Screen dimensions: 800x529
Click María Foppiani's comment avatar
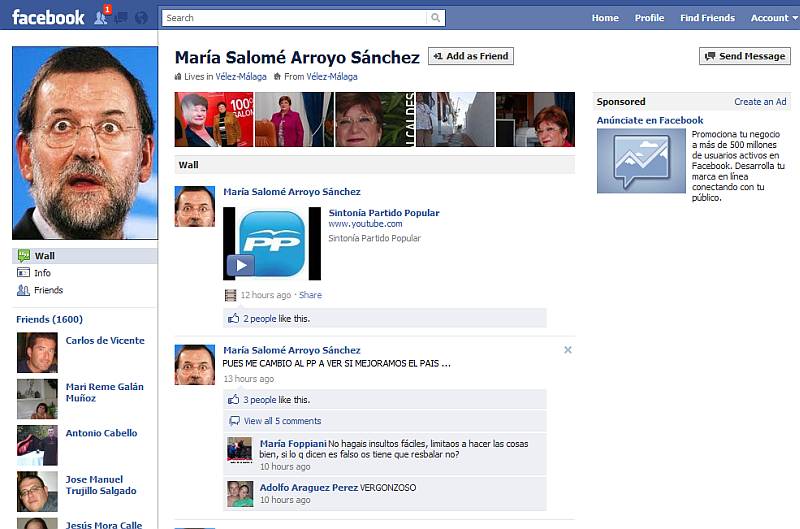(240, 449)
